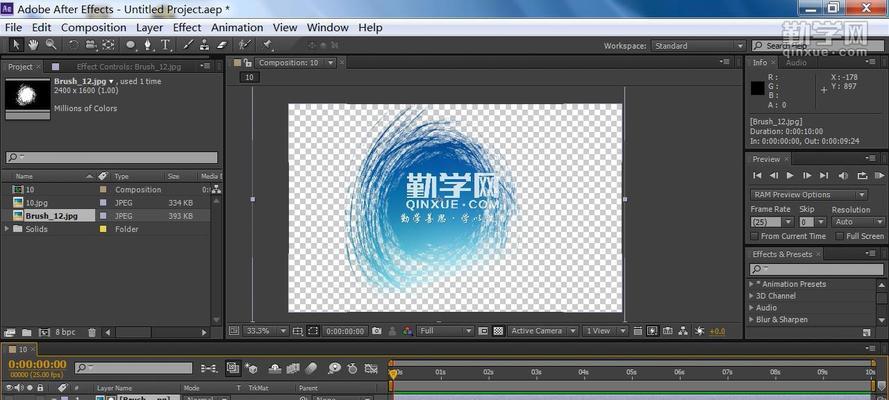Image resolution: width=889 pixels, height=400 pixels.
Task: Toggle Motion Blur switch in timeline
Action: (311, 368)
